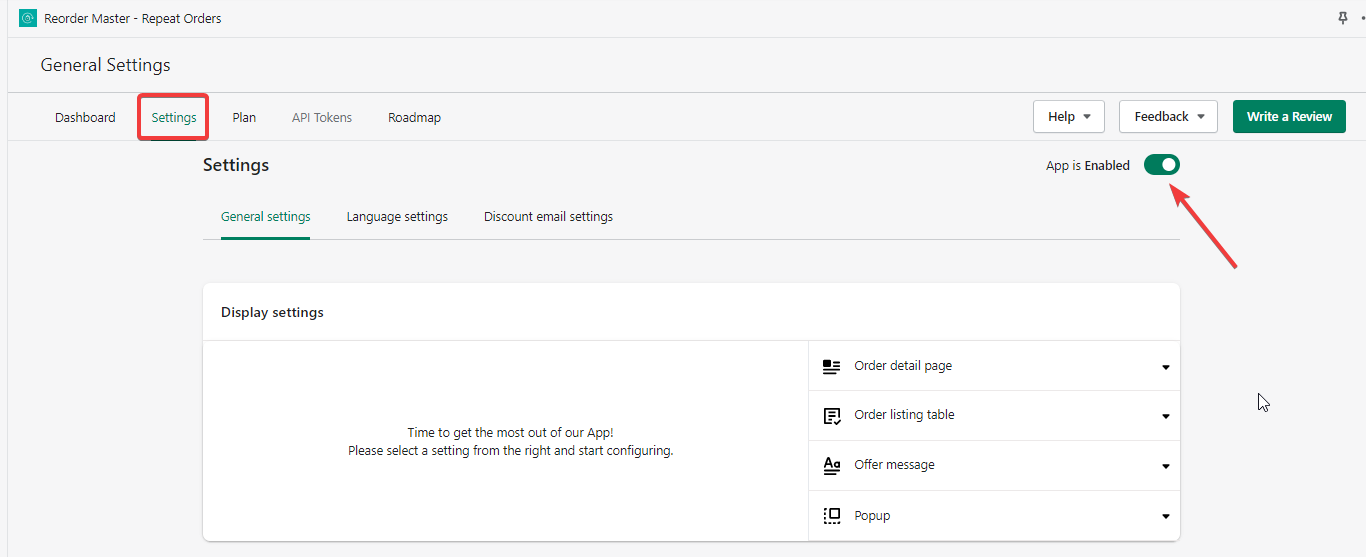
Task: Click the Offer message text icon
Action: pos(831,466)
